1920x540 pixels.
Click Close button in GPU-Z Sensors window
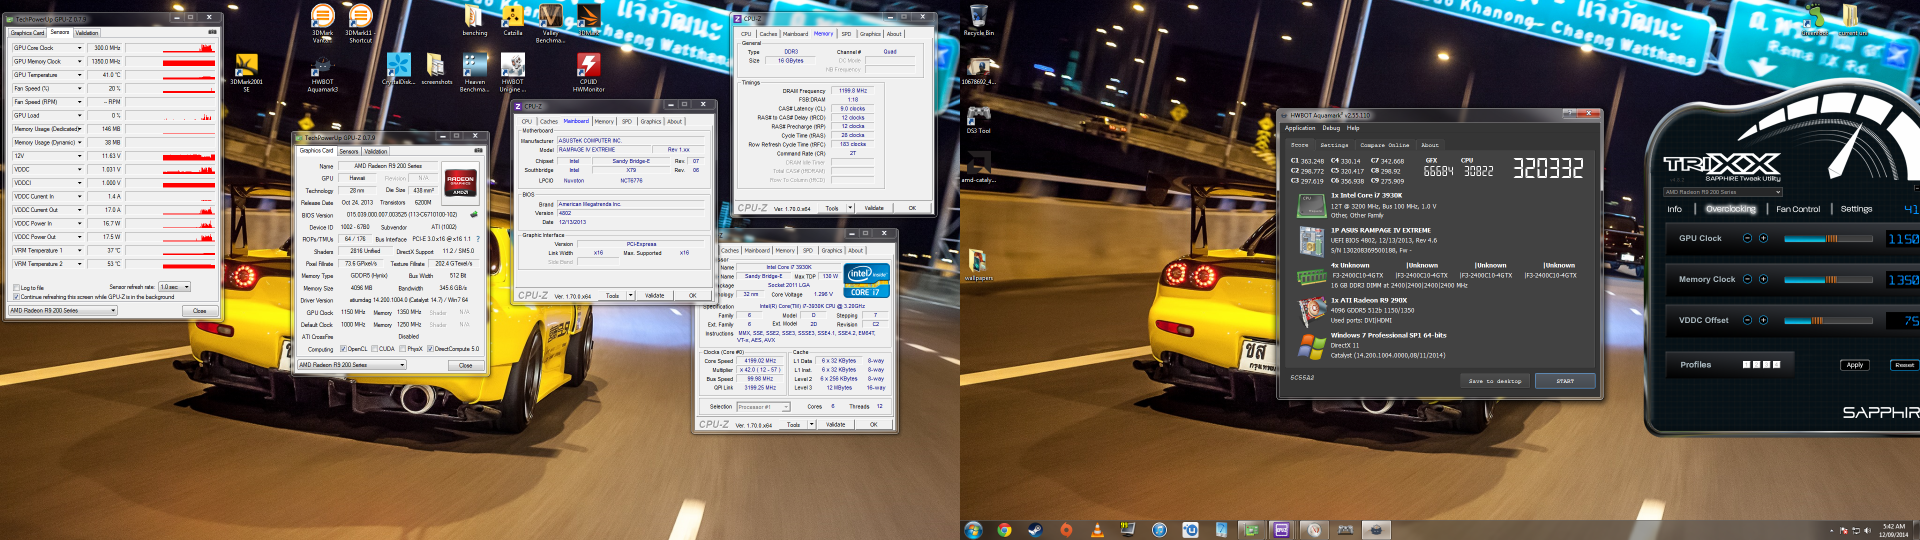199,311
